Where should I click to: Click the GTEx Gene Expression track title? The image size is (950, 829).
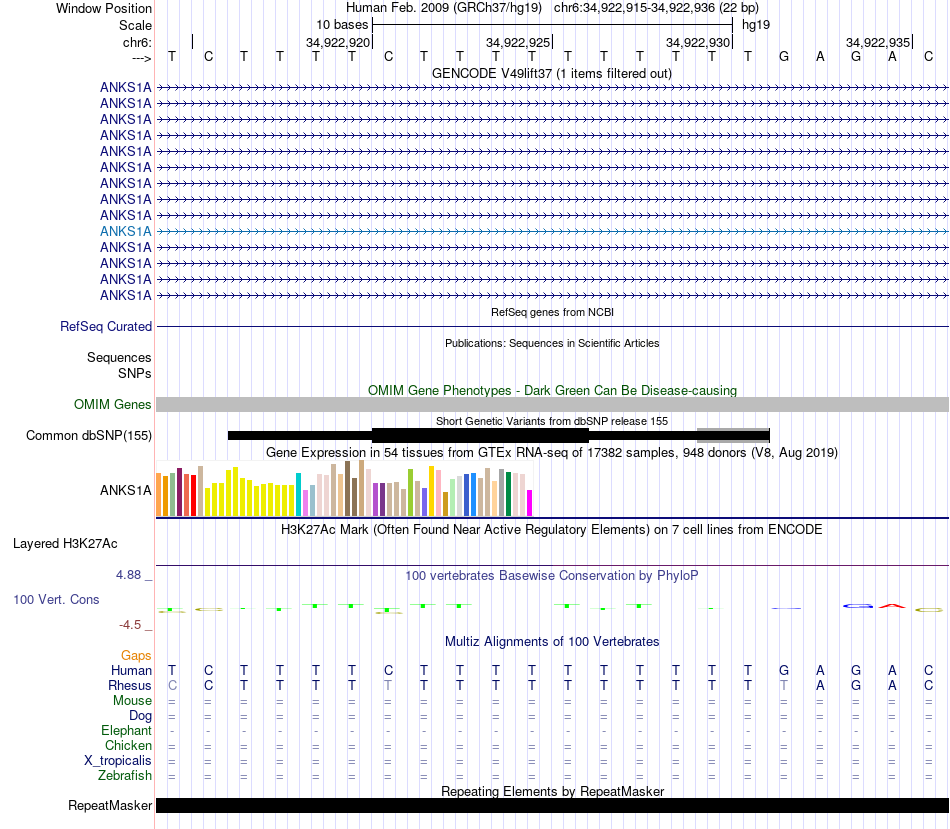[x=552, y=453]
